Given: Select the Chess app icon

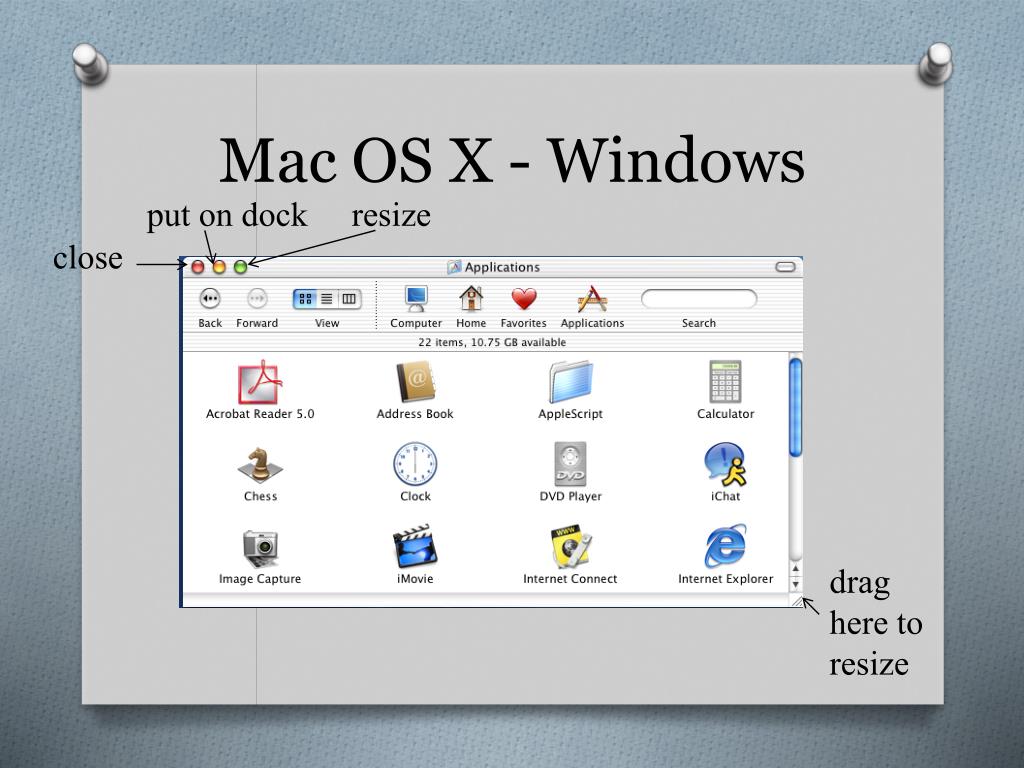Looking at the screenshot, I should pyautogui.click(x=260, y=465).
